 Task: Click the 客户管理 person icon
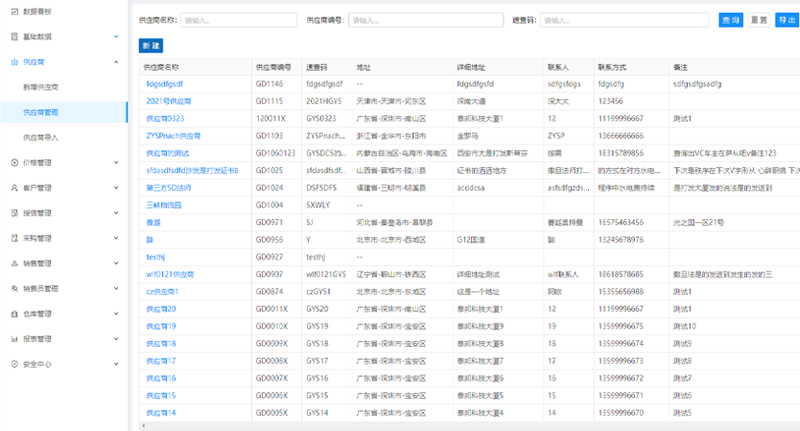point(14,188)
